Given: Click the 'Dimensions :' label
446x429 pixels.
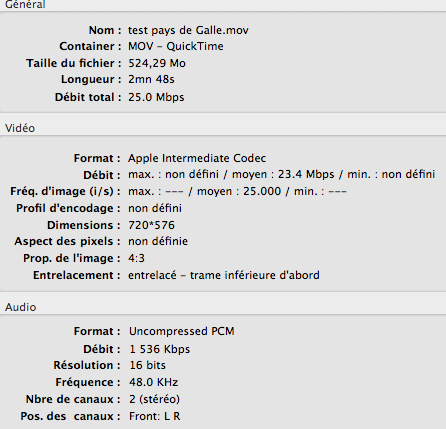Looking at the screenshot, I should pyautogui.click(x=84, y=225).
